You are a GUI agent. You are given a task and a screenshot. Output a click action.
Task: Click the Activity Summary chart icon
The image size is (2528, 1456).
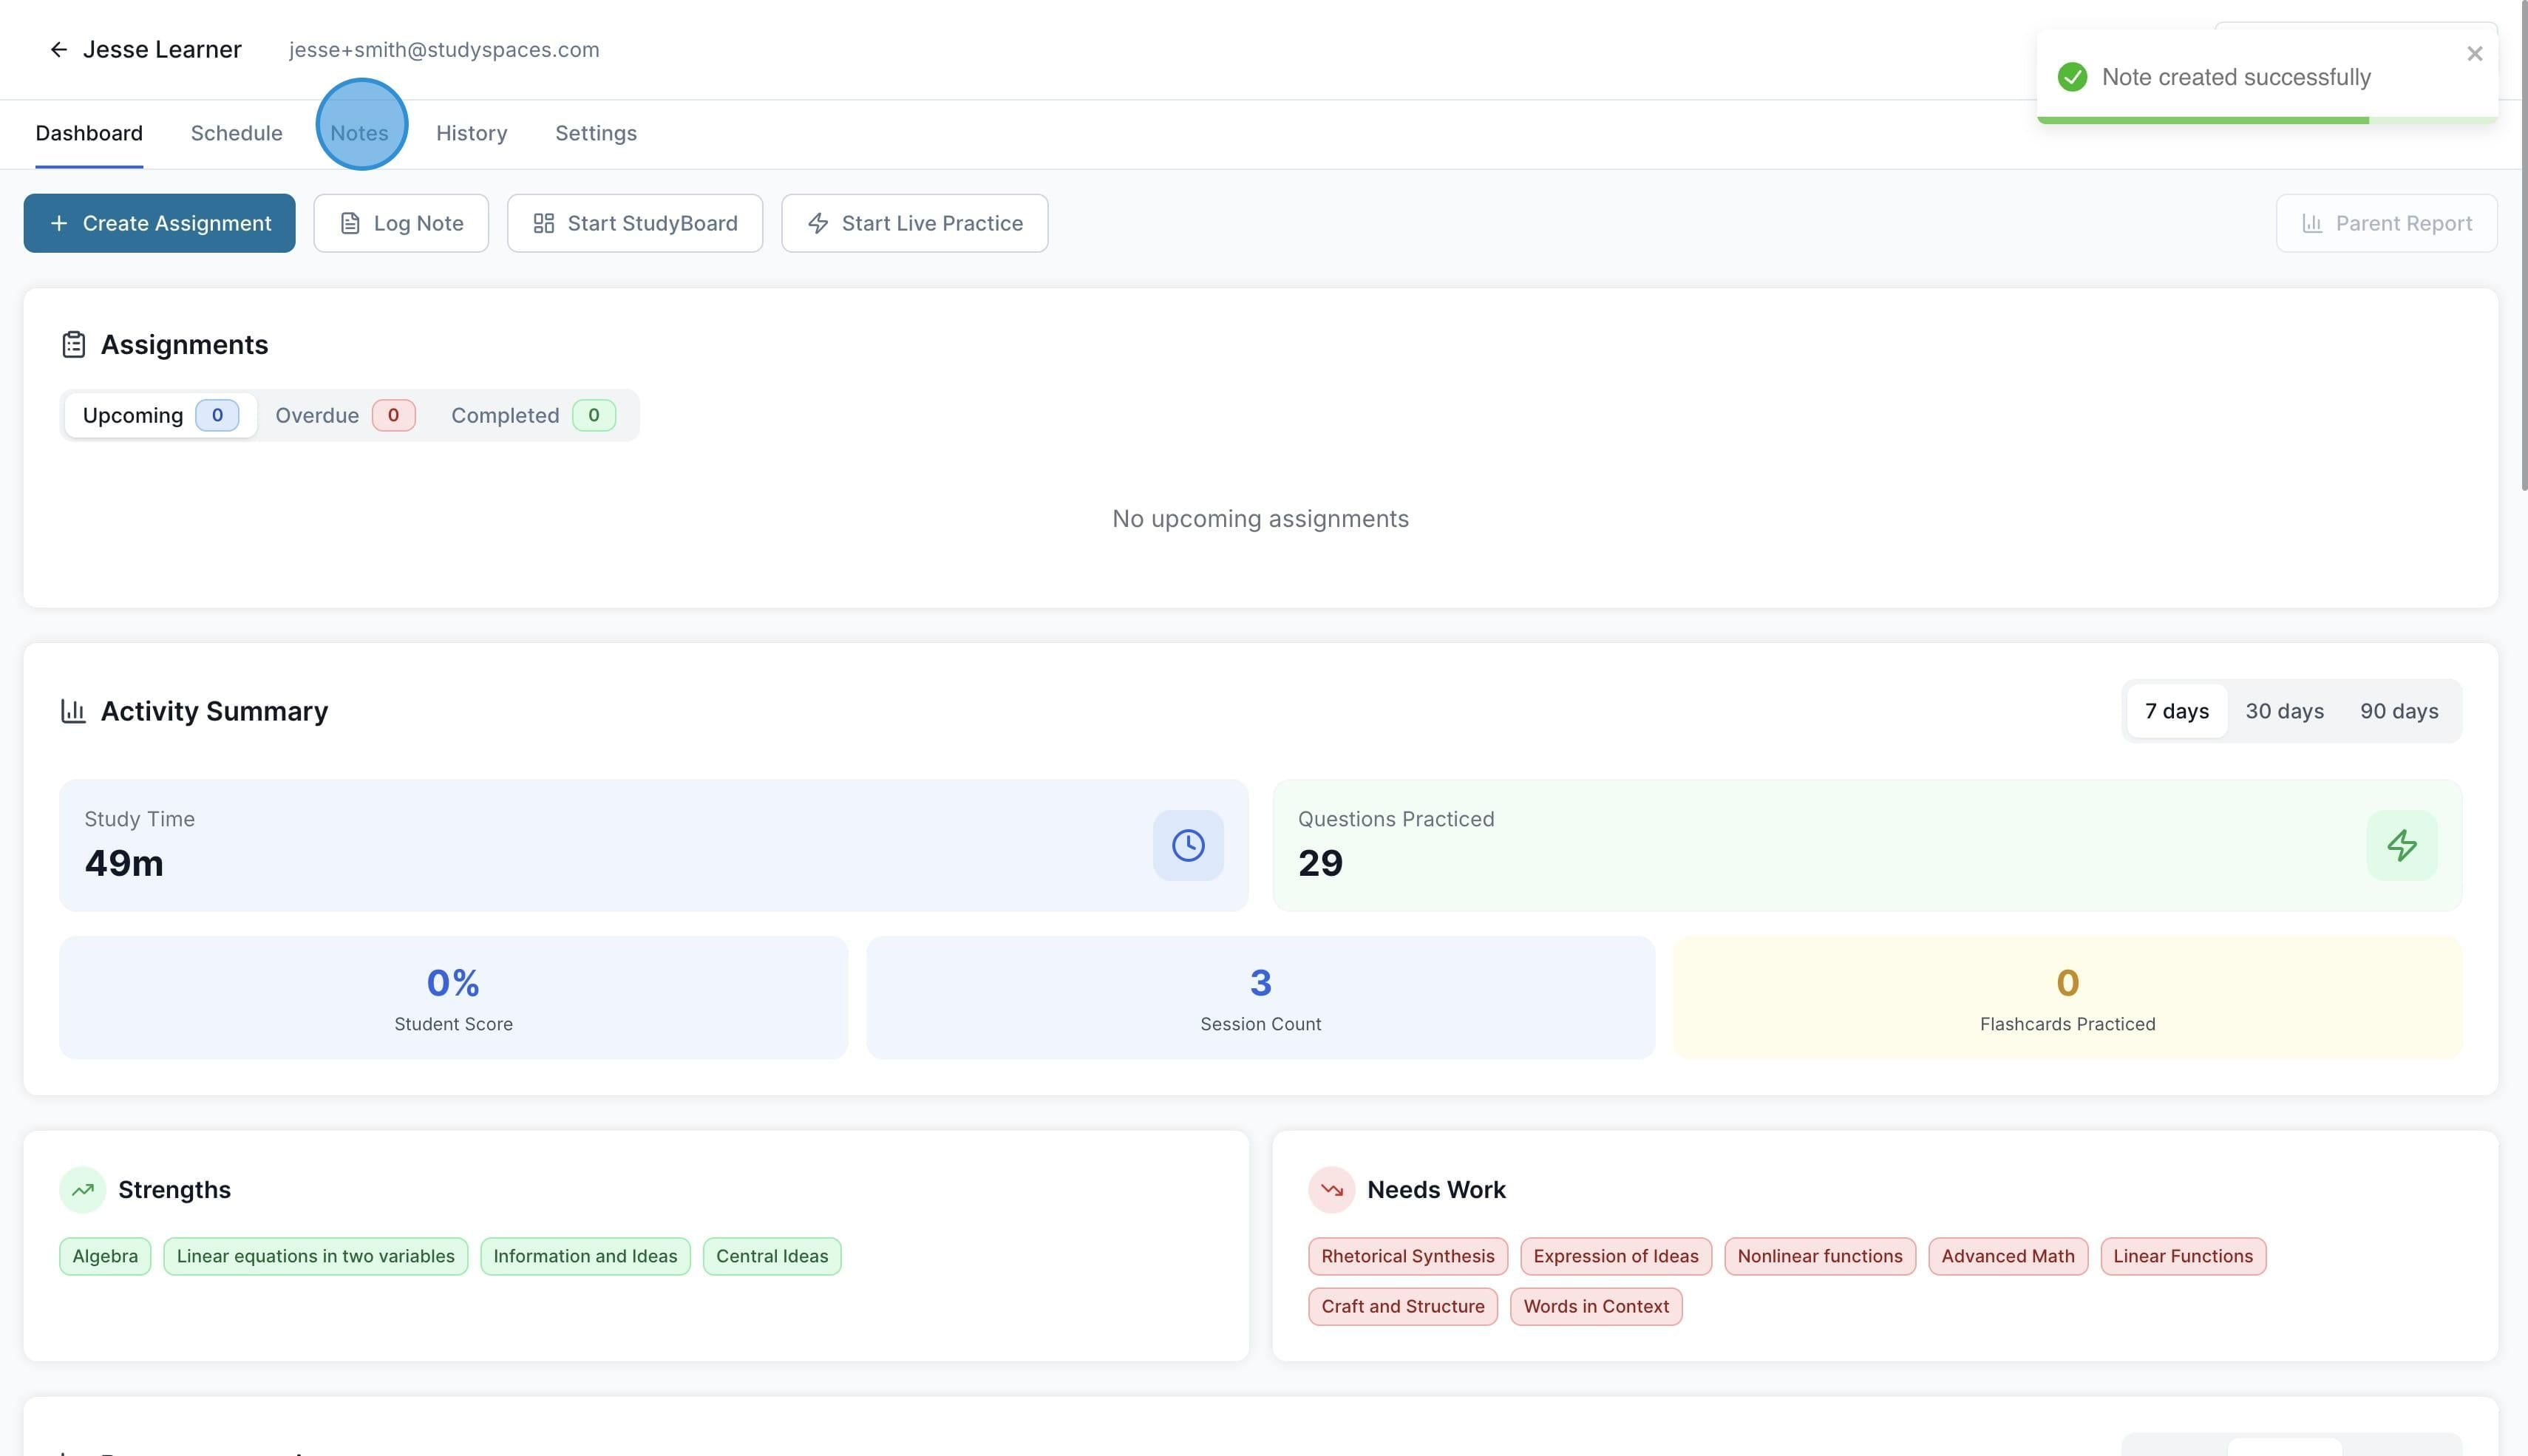(x=73, y=711)
